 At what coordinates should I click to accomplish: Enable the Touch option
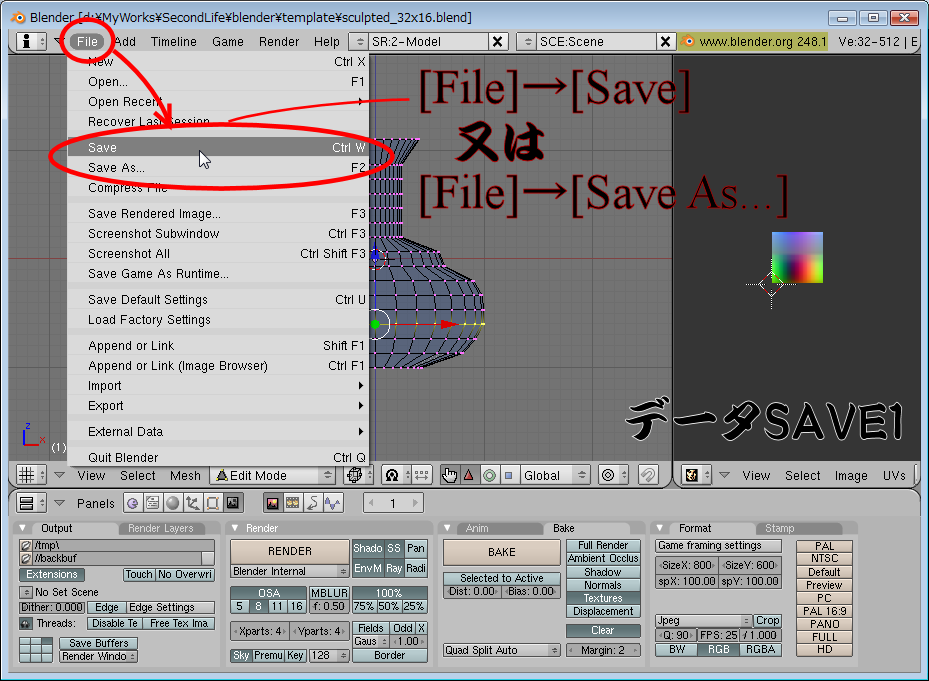139,574
